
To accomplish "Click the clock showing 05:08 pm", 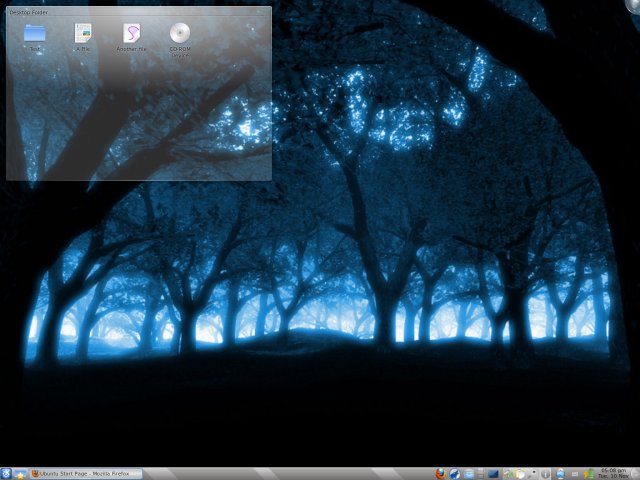I will [613, 473].
